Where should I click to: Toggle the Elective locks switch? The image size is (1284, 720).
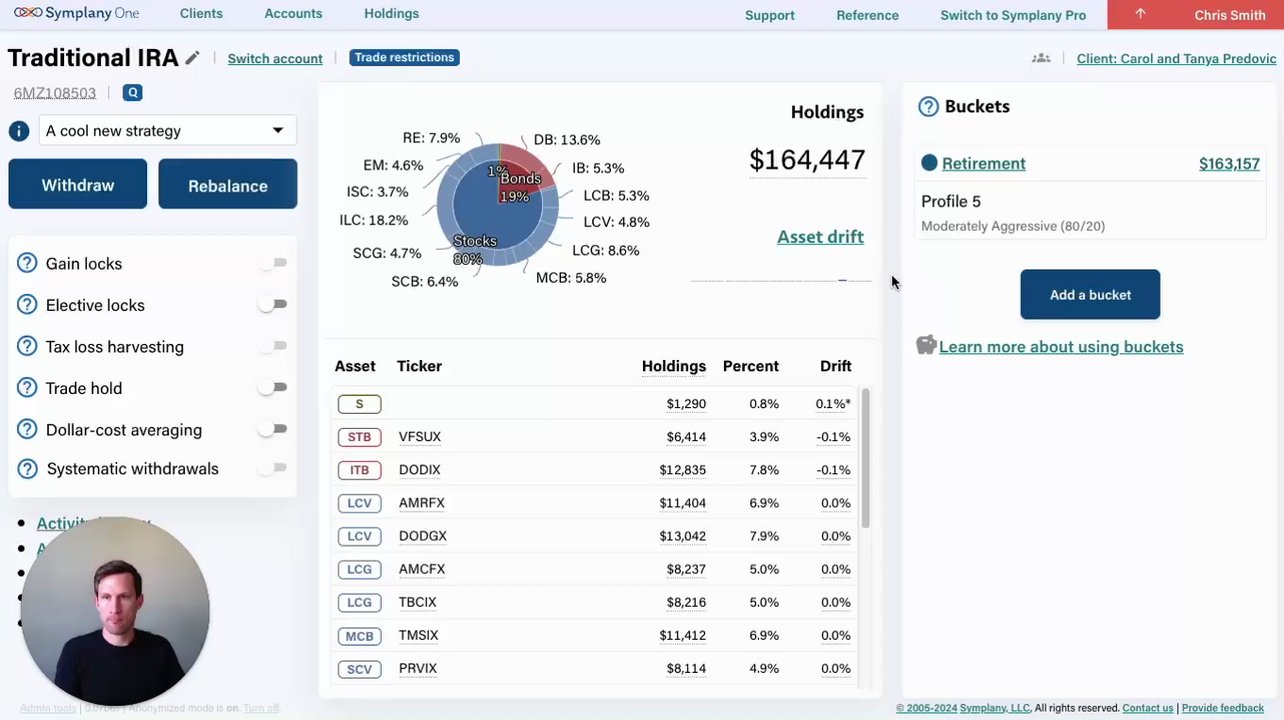point(272,304)
